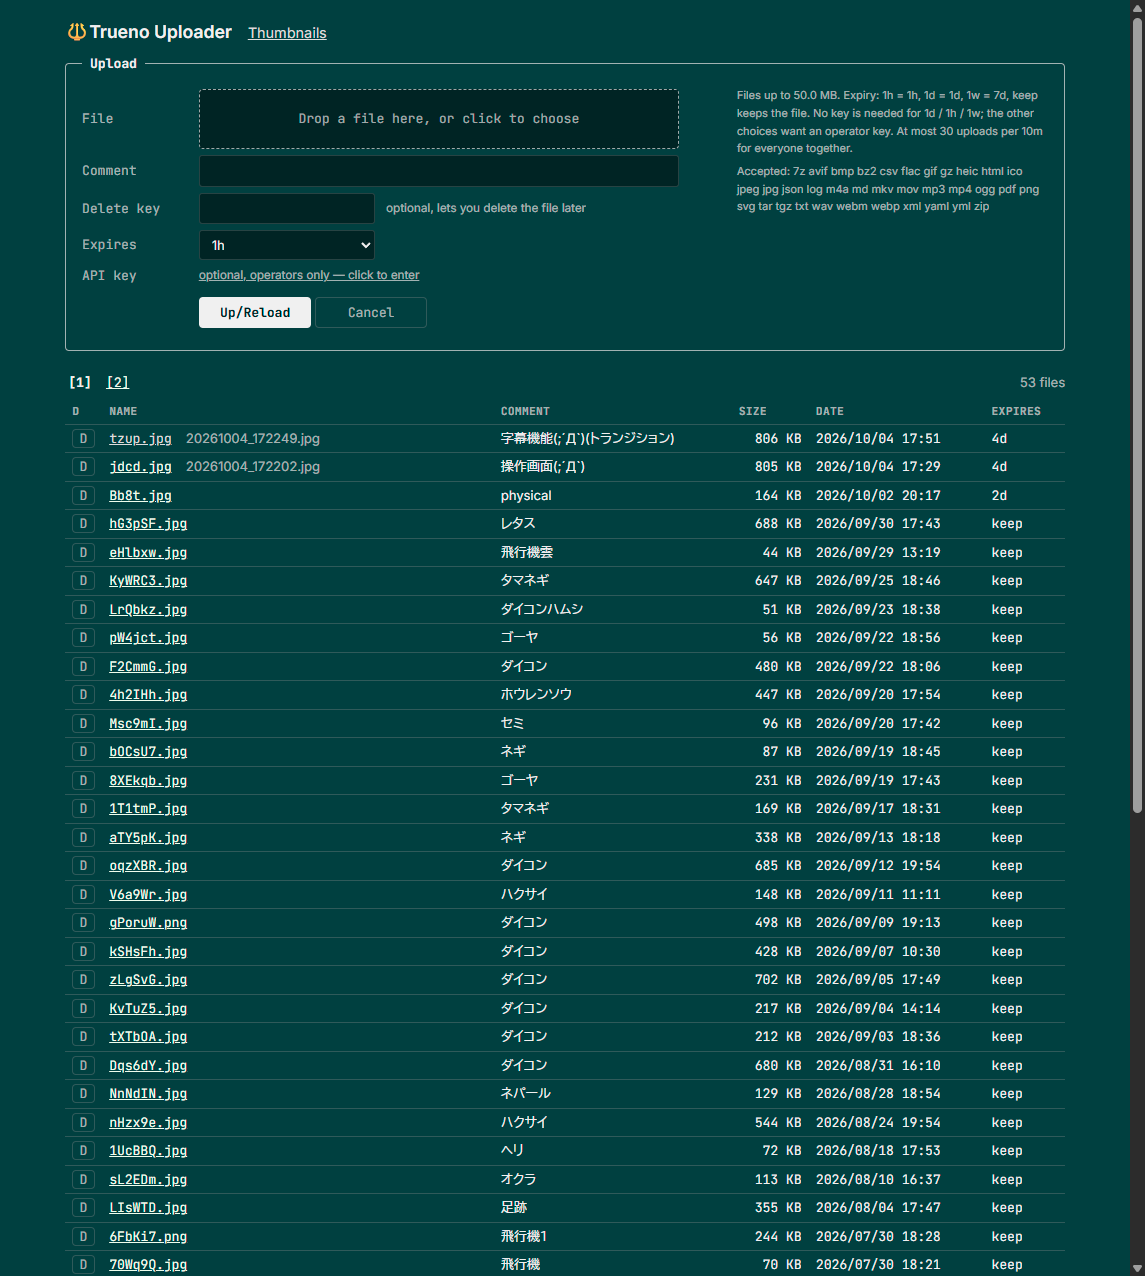
Task: Open the LIsWTD.jpg file link
Action: [148, 1207]
